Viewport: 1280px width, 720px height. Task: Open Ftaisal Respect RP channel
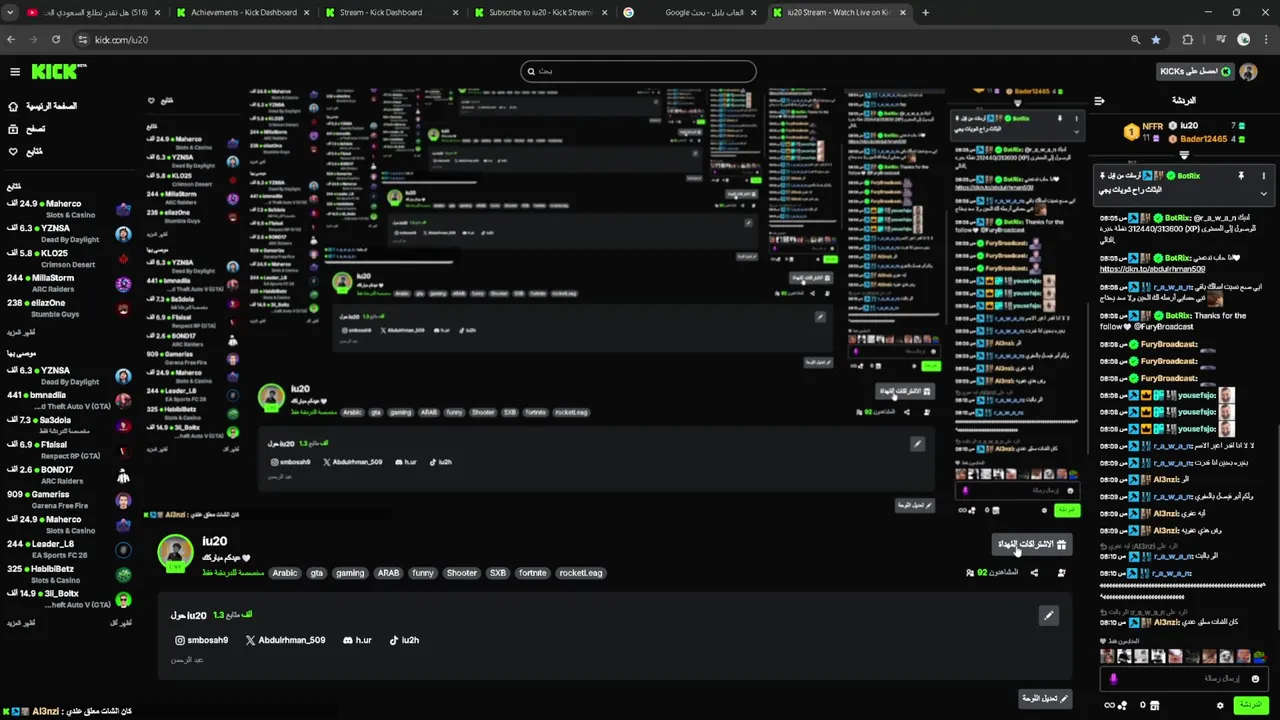(x=68, y=450)
